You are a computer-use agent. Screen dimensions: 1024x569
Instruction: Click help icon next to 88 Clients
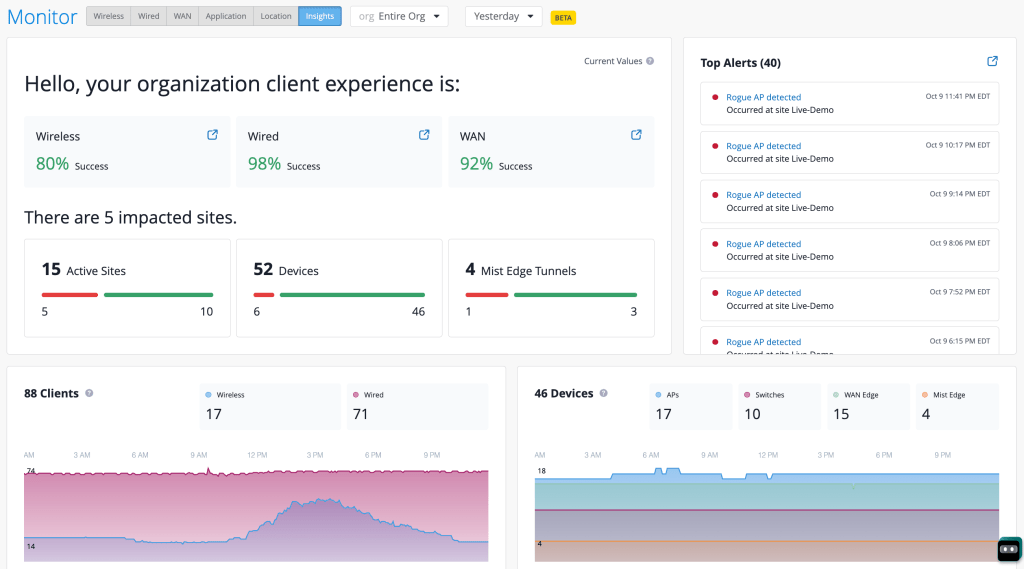click(89, 394)
